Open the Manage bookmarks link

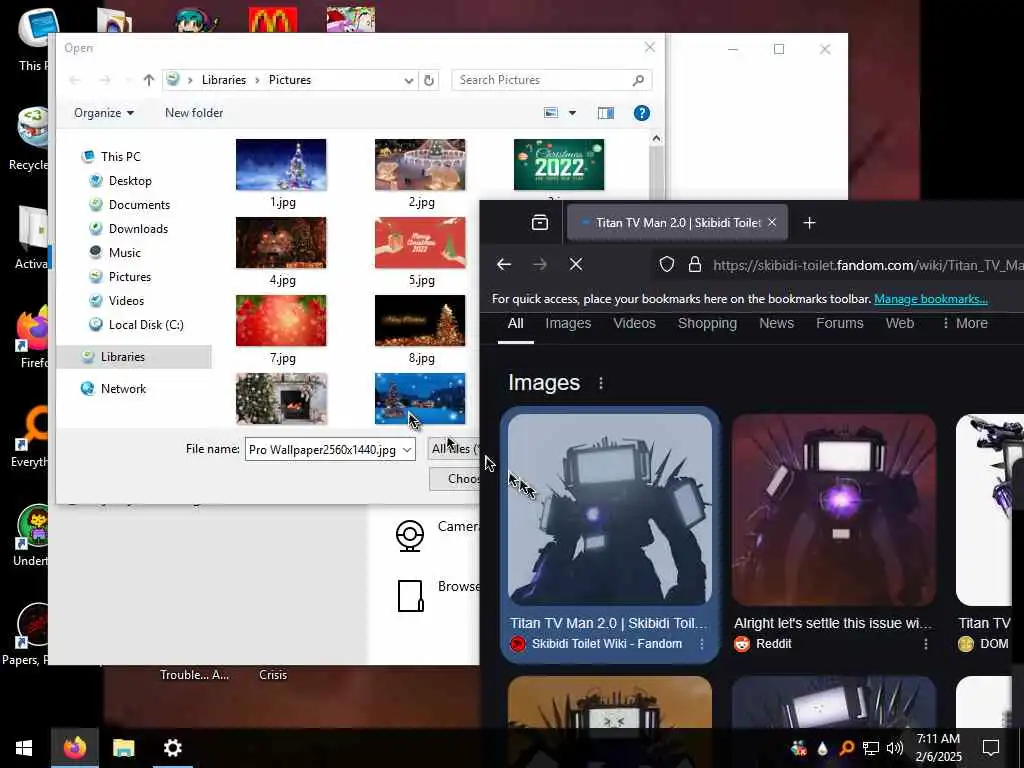(931, 299)
